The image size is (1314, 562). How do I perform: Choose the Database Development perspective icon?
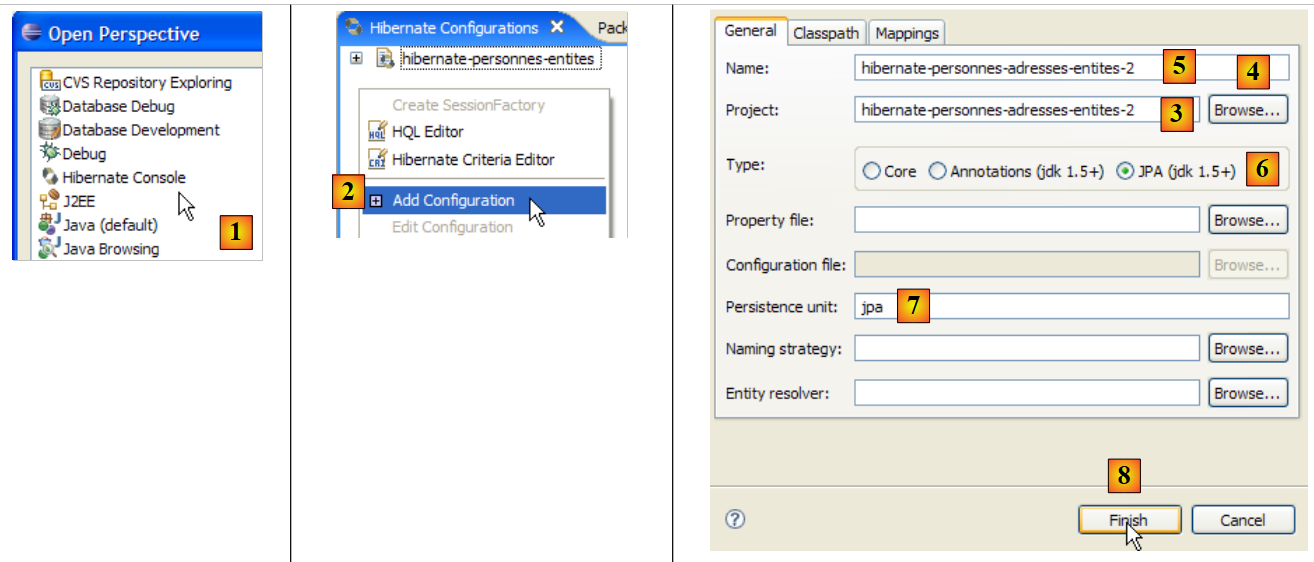(x=49, y=130)
